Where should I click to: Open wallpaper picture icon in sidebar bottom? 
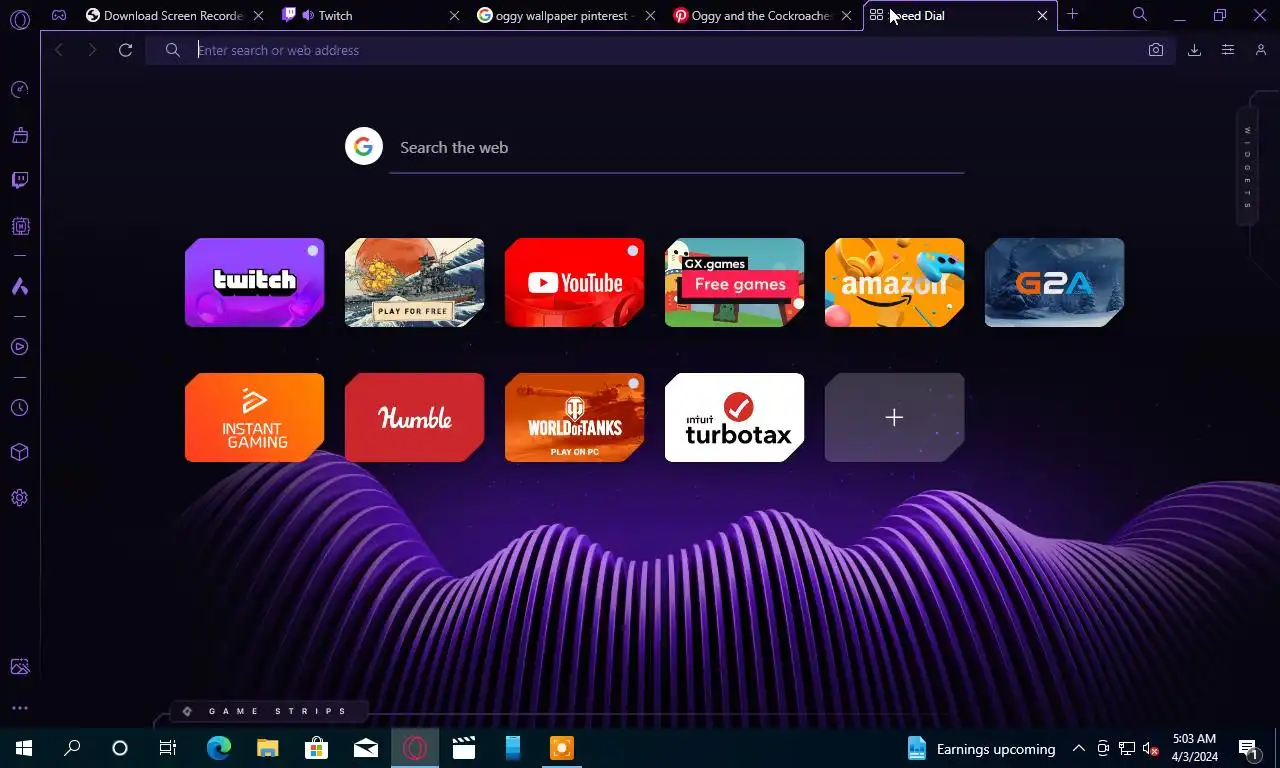pos(19,667)
